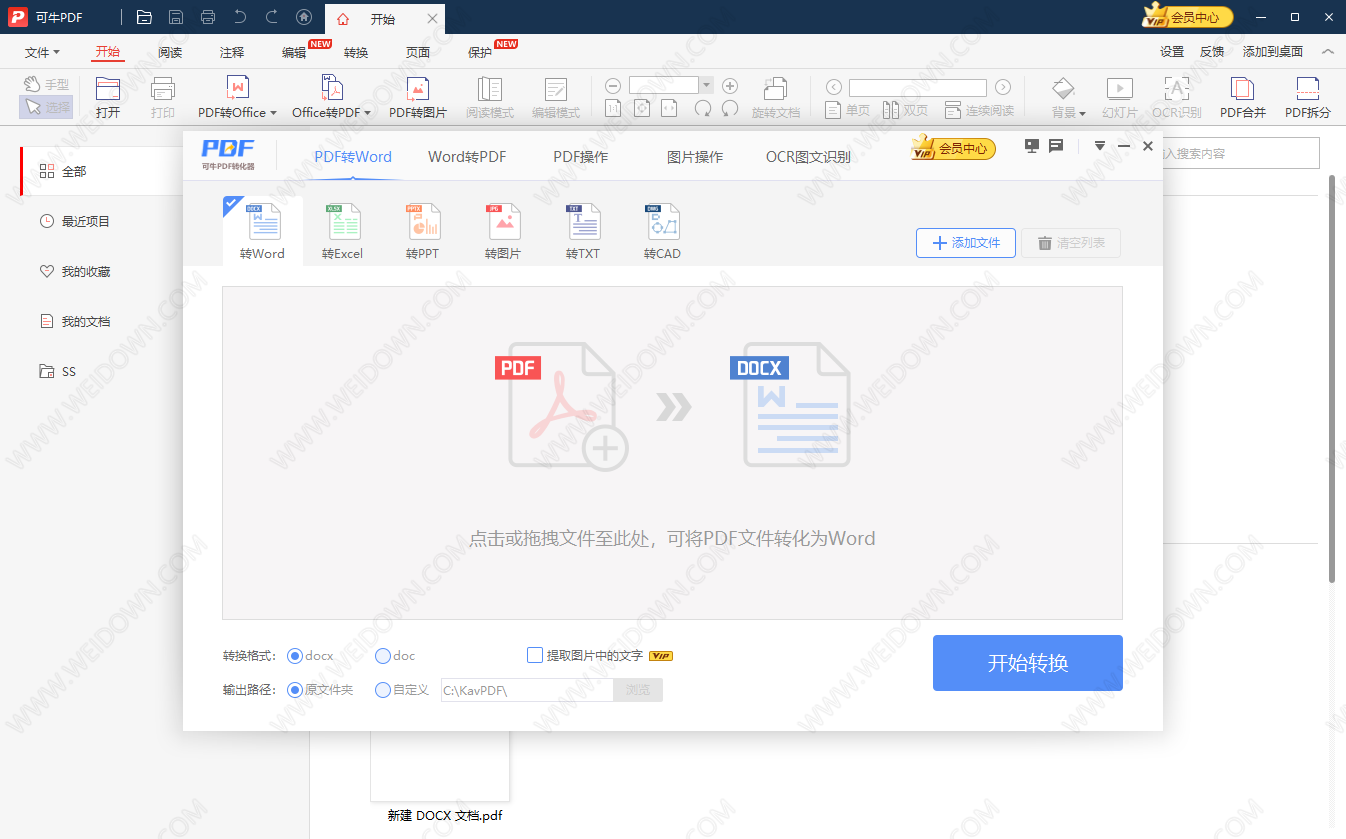Viewport: 1346px width, 839px height.
Task: Click the feedback chat icon in converter dialog
Action: pyautogui.click(x=1056, y=146)
